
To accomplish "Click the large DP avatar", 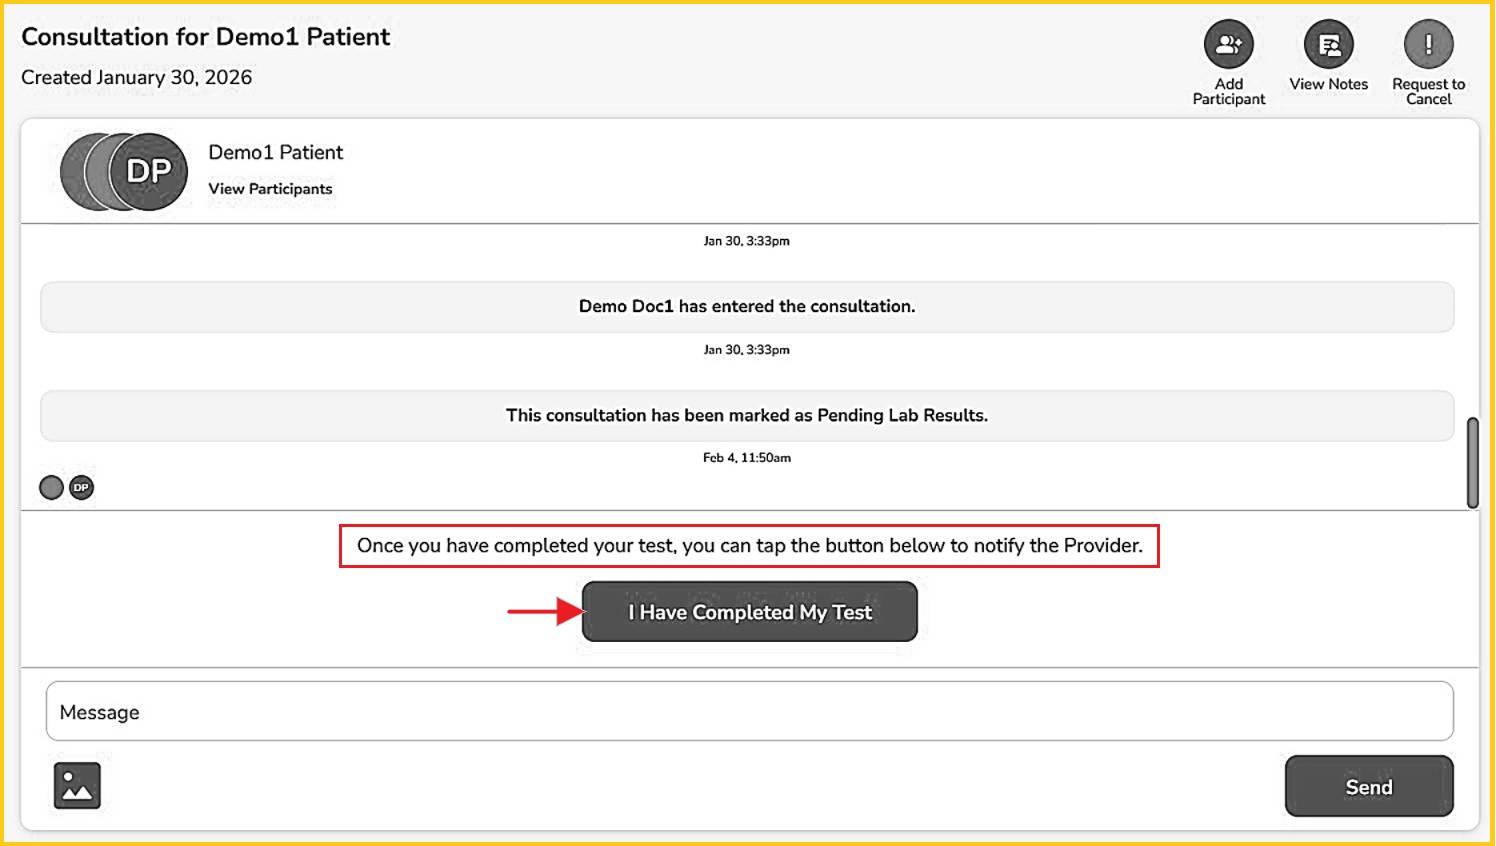I will tap(149, 172).
